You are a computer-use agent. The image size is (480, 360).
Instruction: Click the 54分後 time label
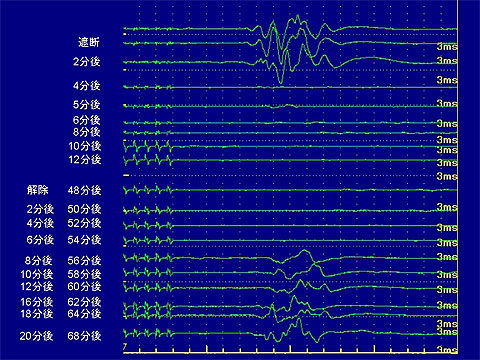pyautogui.click(x=84, y=239)
